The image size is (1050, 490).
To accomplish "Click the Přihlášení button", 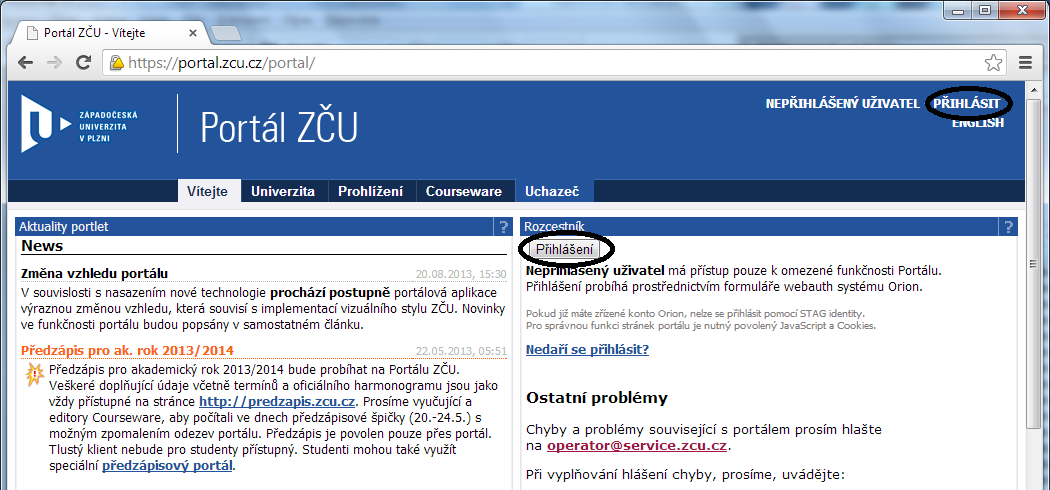I will (565, 250).
